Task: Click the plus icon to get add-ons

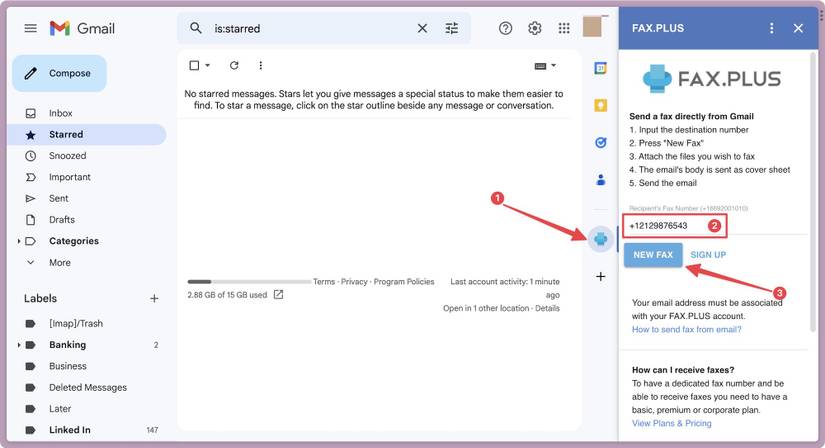Action: tap(600, 276)
